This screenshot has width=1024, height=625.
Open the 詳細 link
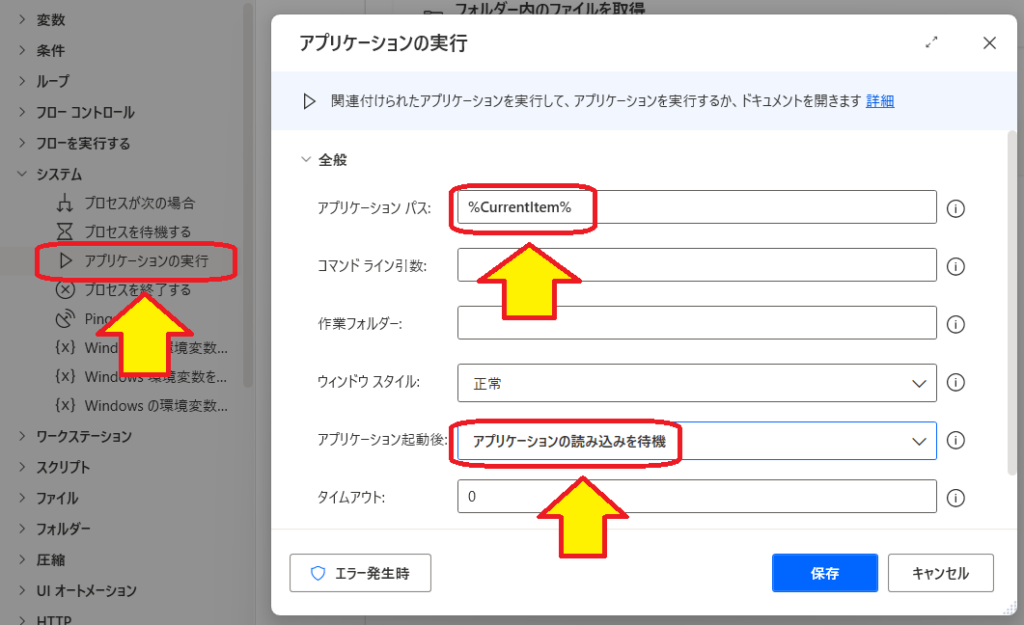click(x=880, y=101)
